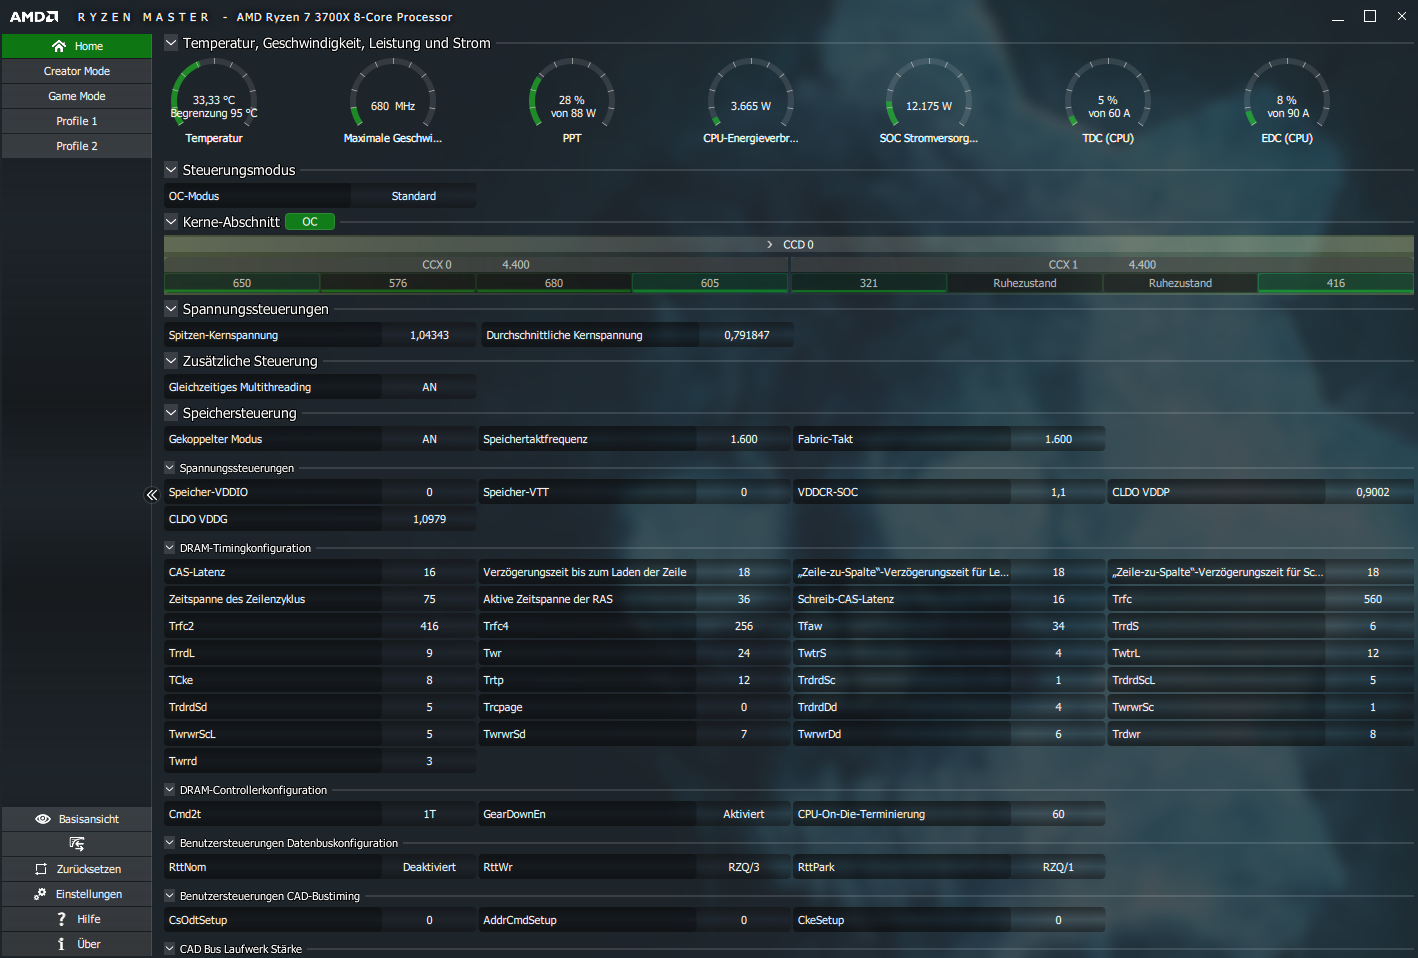The width and height of the screenshot is (1418, 958).
Task: Click the house icon on Home
Action: coord(59,46)
